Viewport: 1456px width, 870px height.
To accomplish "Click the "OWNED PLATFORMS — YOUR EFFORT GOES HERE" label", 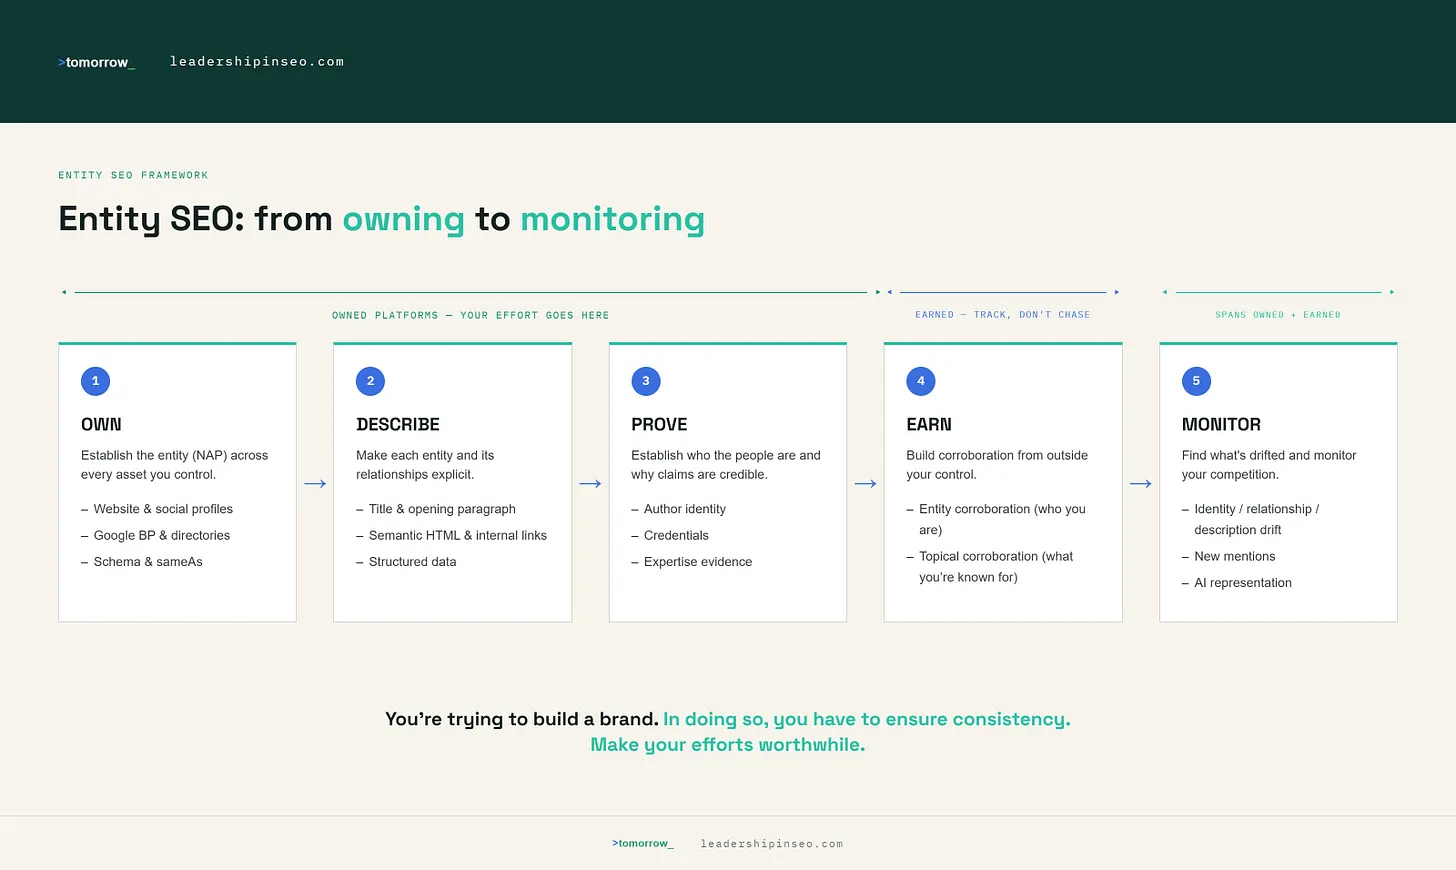I will [470, 315].
